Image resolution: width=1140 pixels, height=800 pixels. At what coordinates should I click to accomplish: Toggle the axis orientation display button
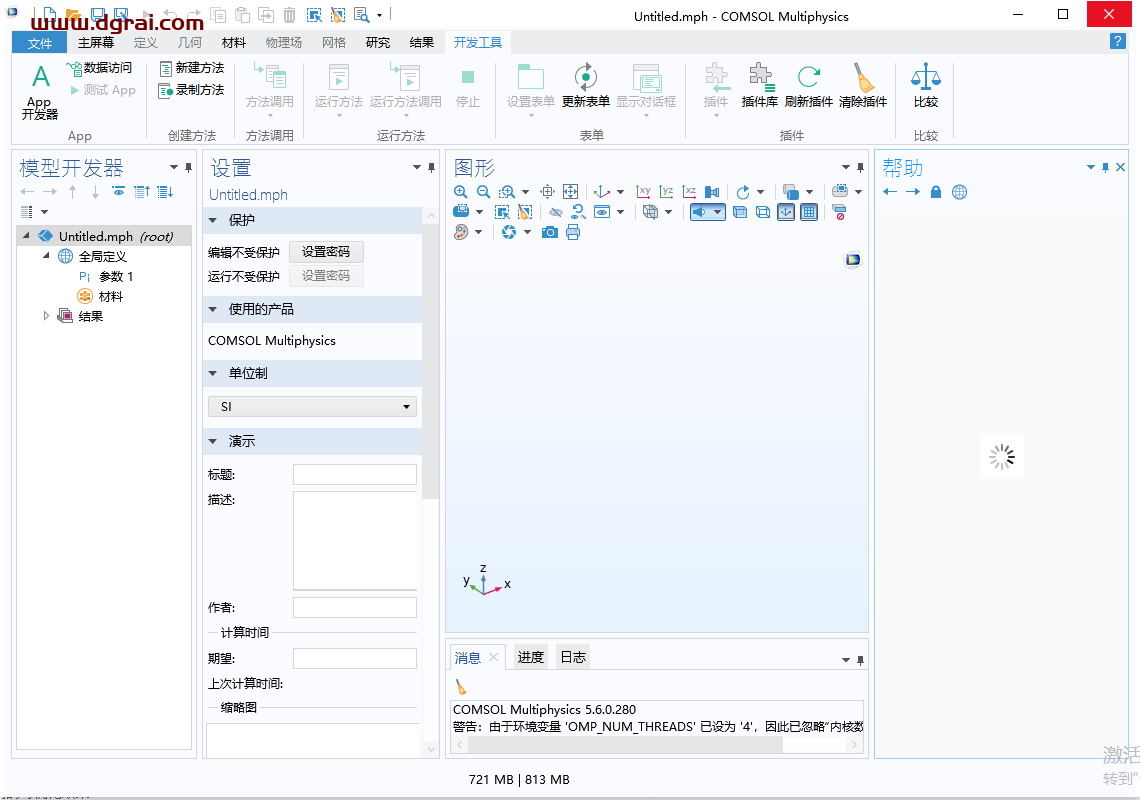coord(786,212)
